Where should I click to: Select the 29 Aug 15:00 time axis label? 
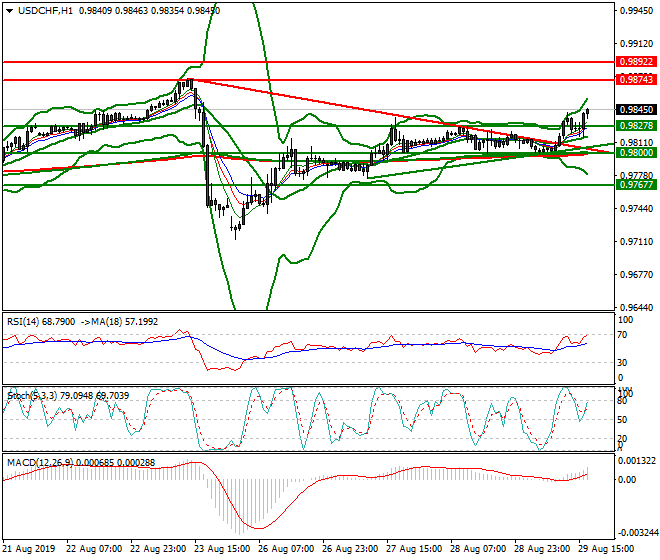pos(606,549)
